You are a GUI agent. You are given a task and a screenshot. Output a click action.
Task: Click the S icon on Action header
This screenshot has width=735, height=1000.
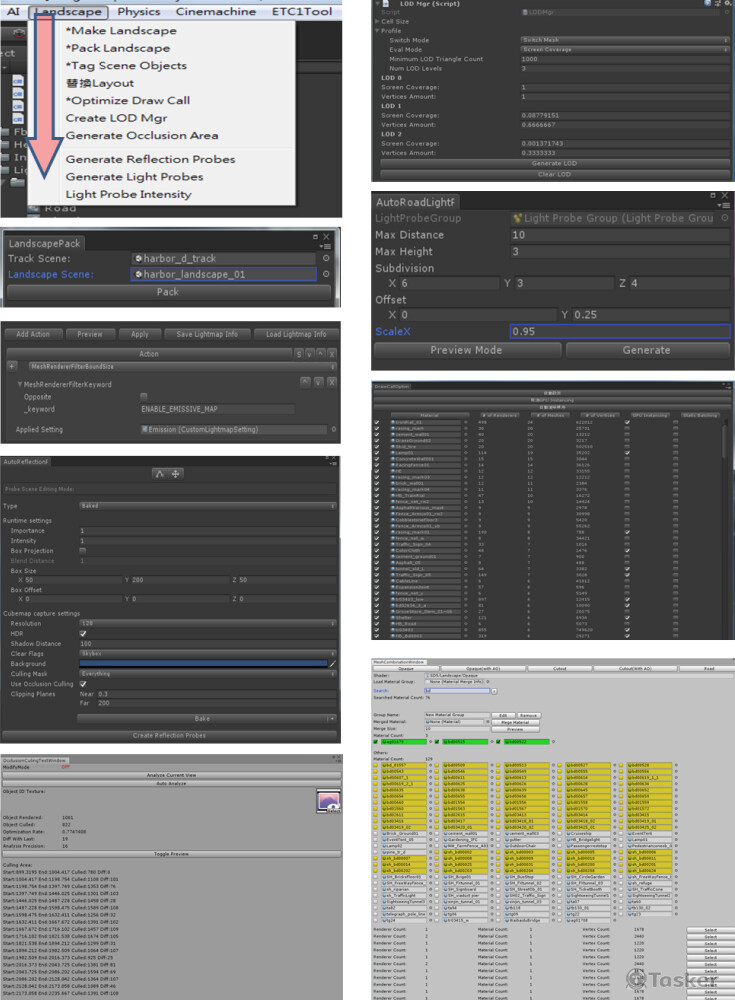pyautogui.click(x=299, y=354)
